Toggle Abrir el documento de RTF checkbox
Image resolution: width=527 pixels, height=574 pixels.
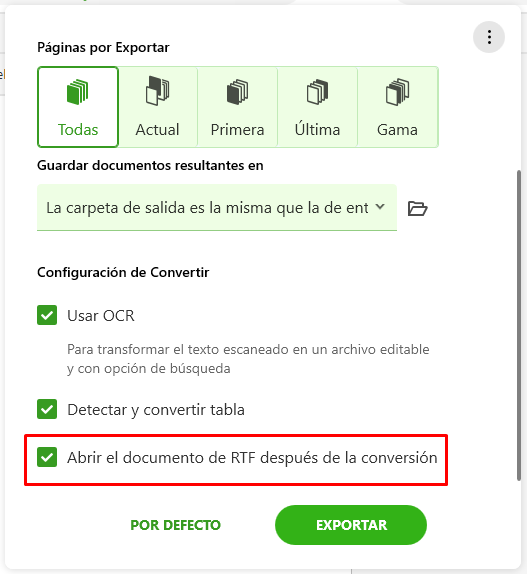(x=47, y=457)
